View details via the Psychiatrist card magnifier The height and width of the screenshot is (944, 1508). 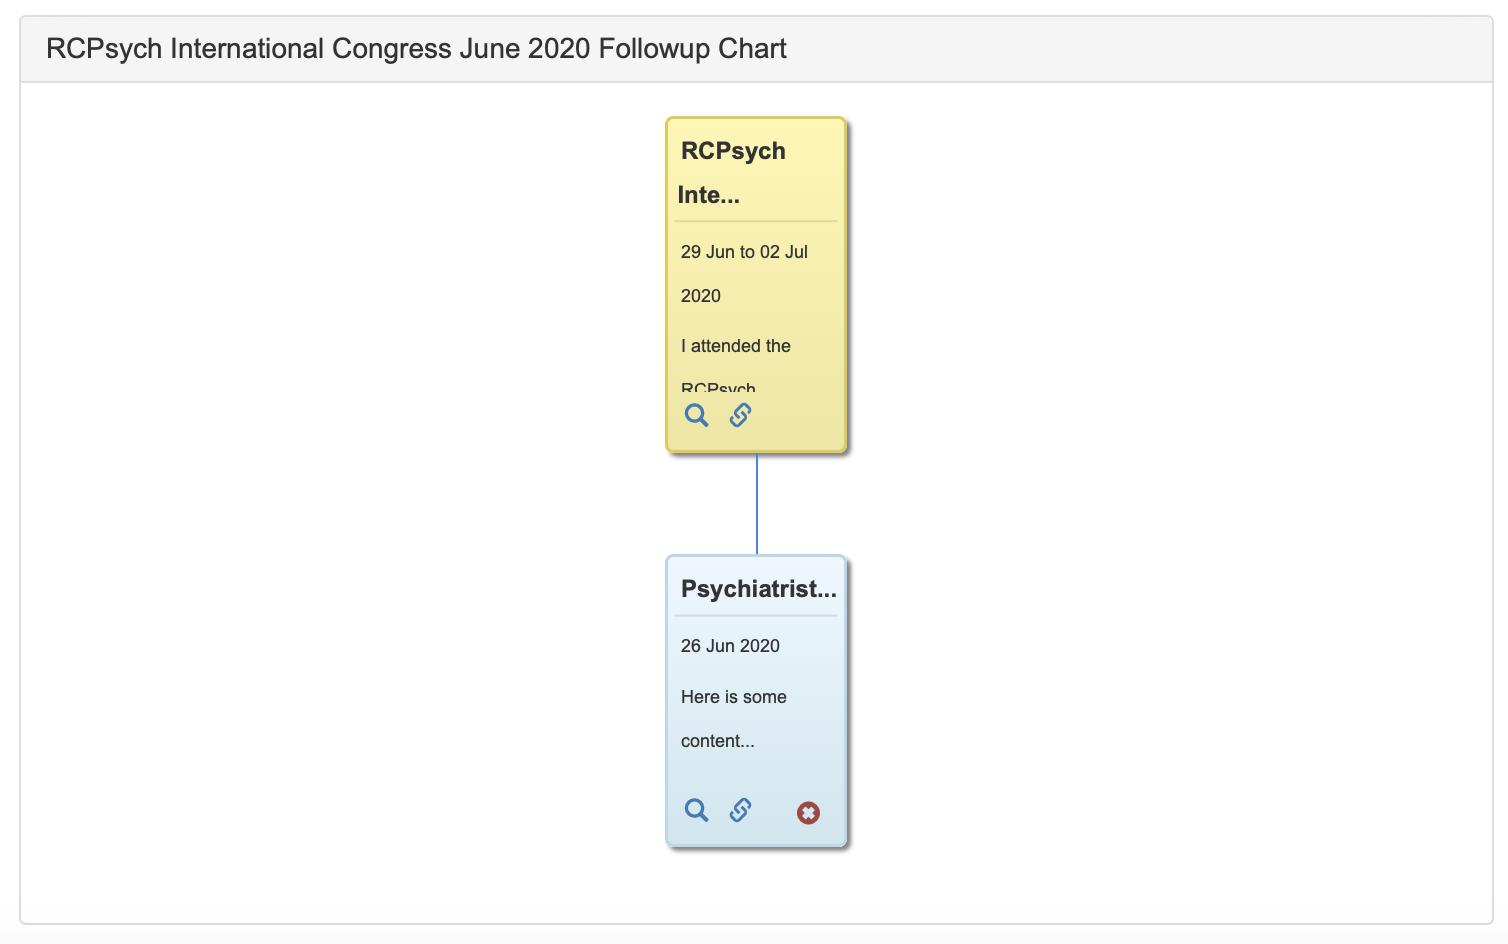[x=696, y=810]
